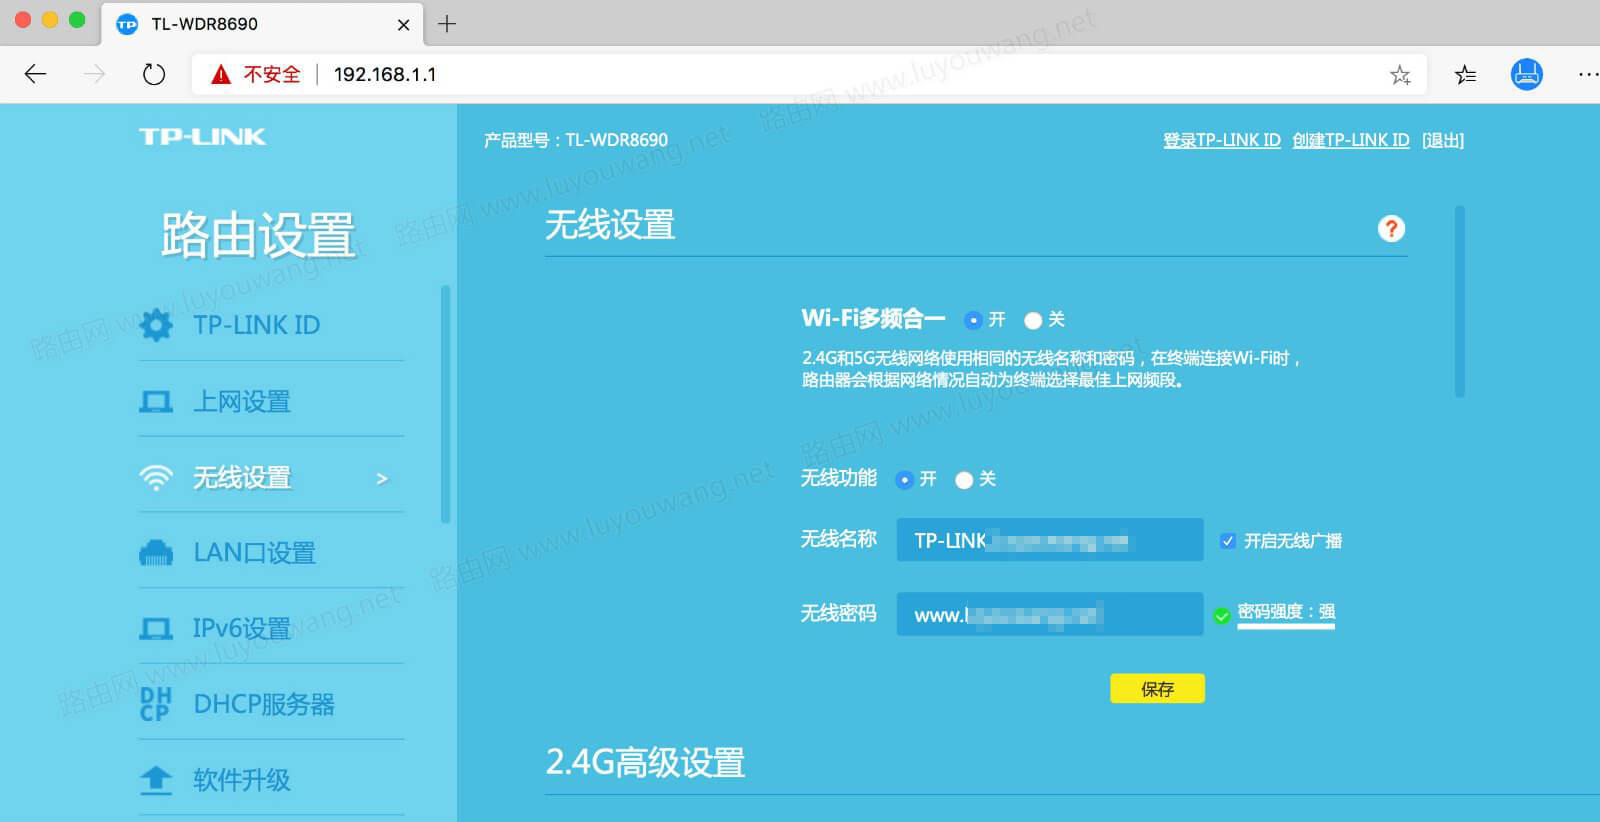Image resolution: width=1600 pixels, height=822 pixels.
Task: Click the not-secure warning triangle icon
Action: (221, 74)
